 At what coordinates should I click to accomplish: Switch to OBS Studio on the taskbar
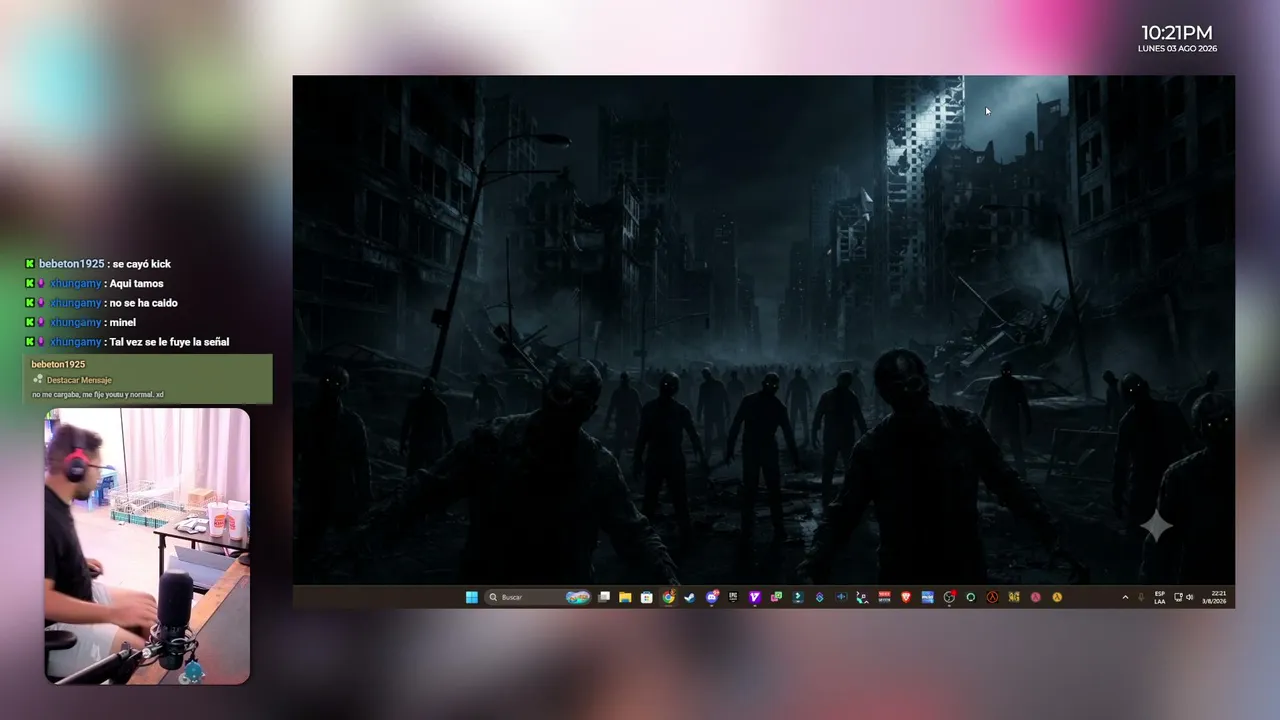point(949,597)
